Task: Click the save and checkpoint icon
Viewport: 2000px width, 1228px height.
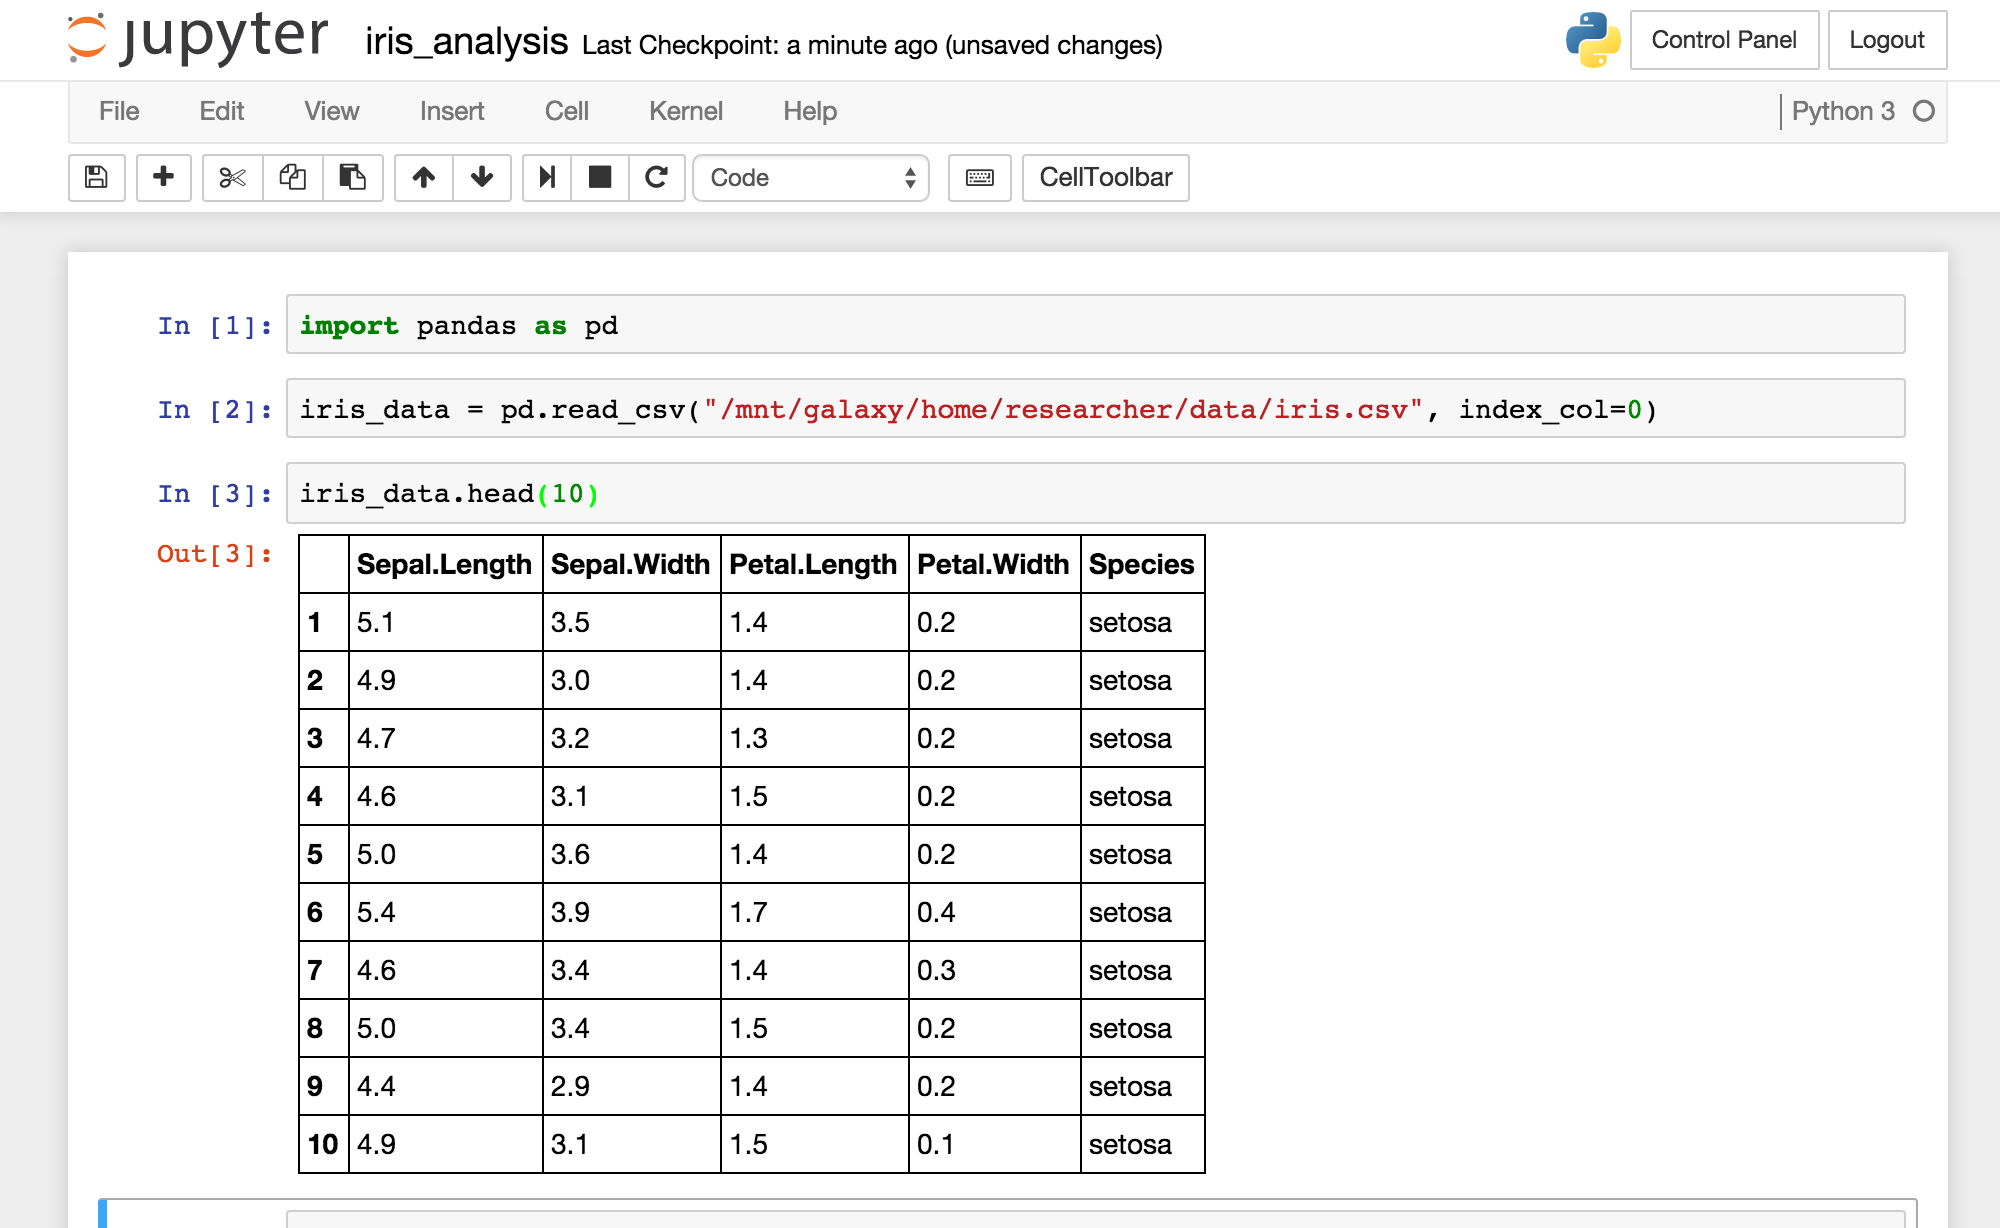Action: [x=96, y=178]
